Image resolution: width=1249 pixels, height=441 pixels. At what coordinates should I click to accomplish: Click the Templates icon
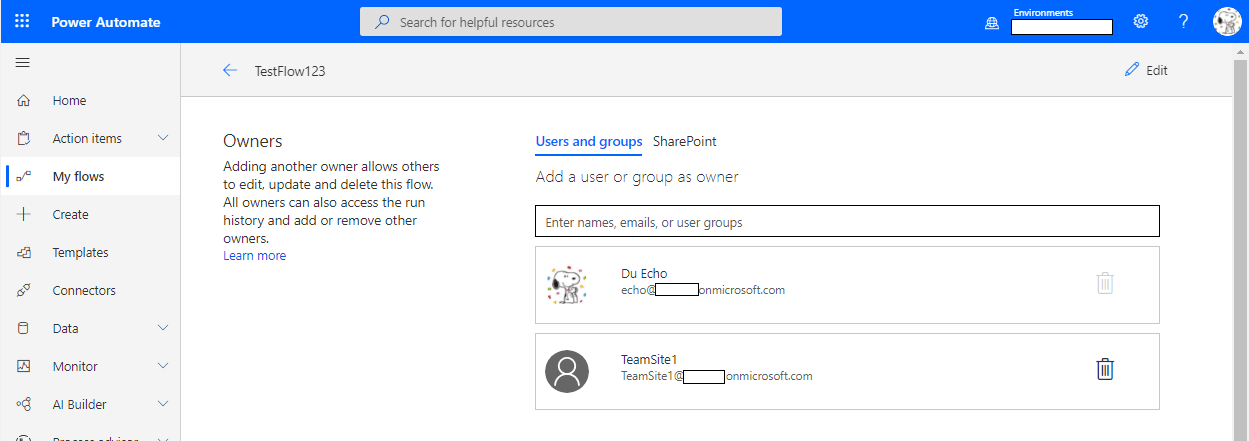pos(24,253)
